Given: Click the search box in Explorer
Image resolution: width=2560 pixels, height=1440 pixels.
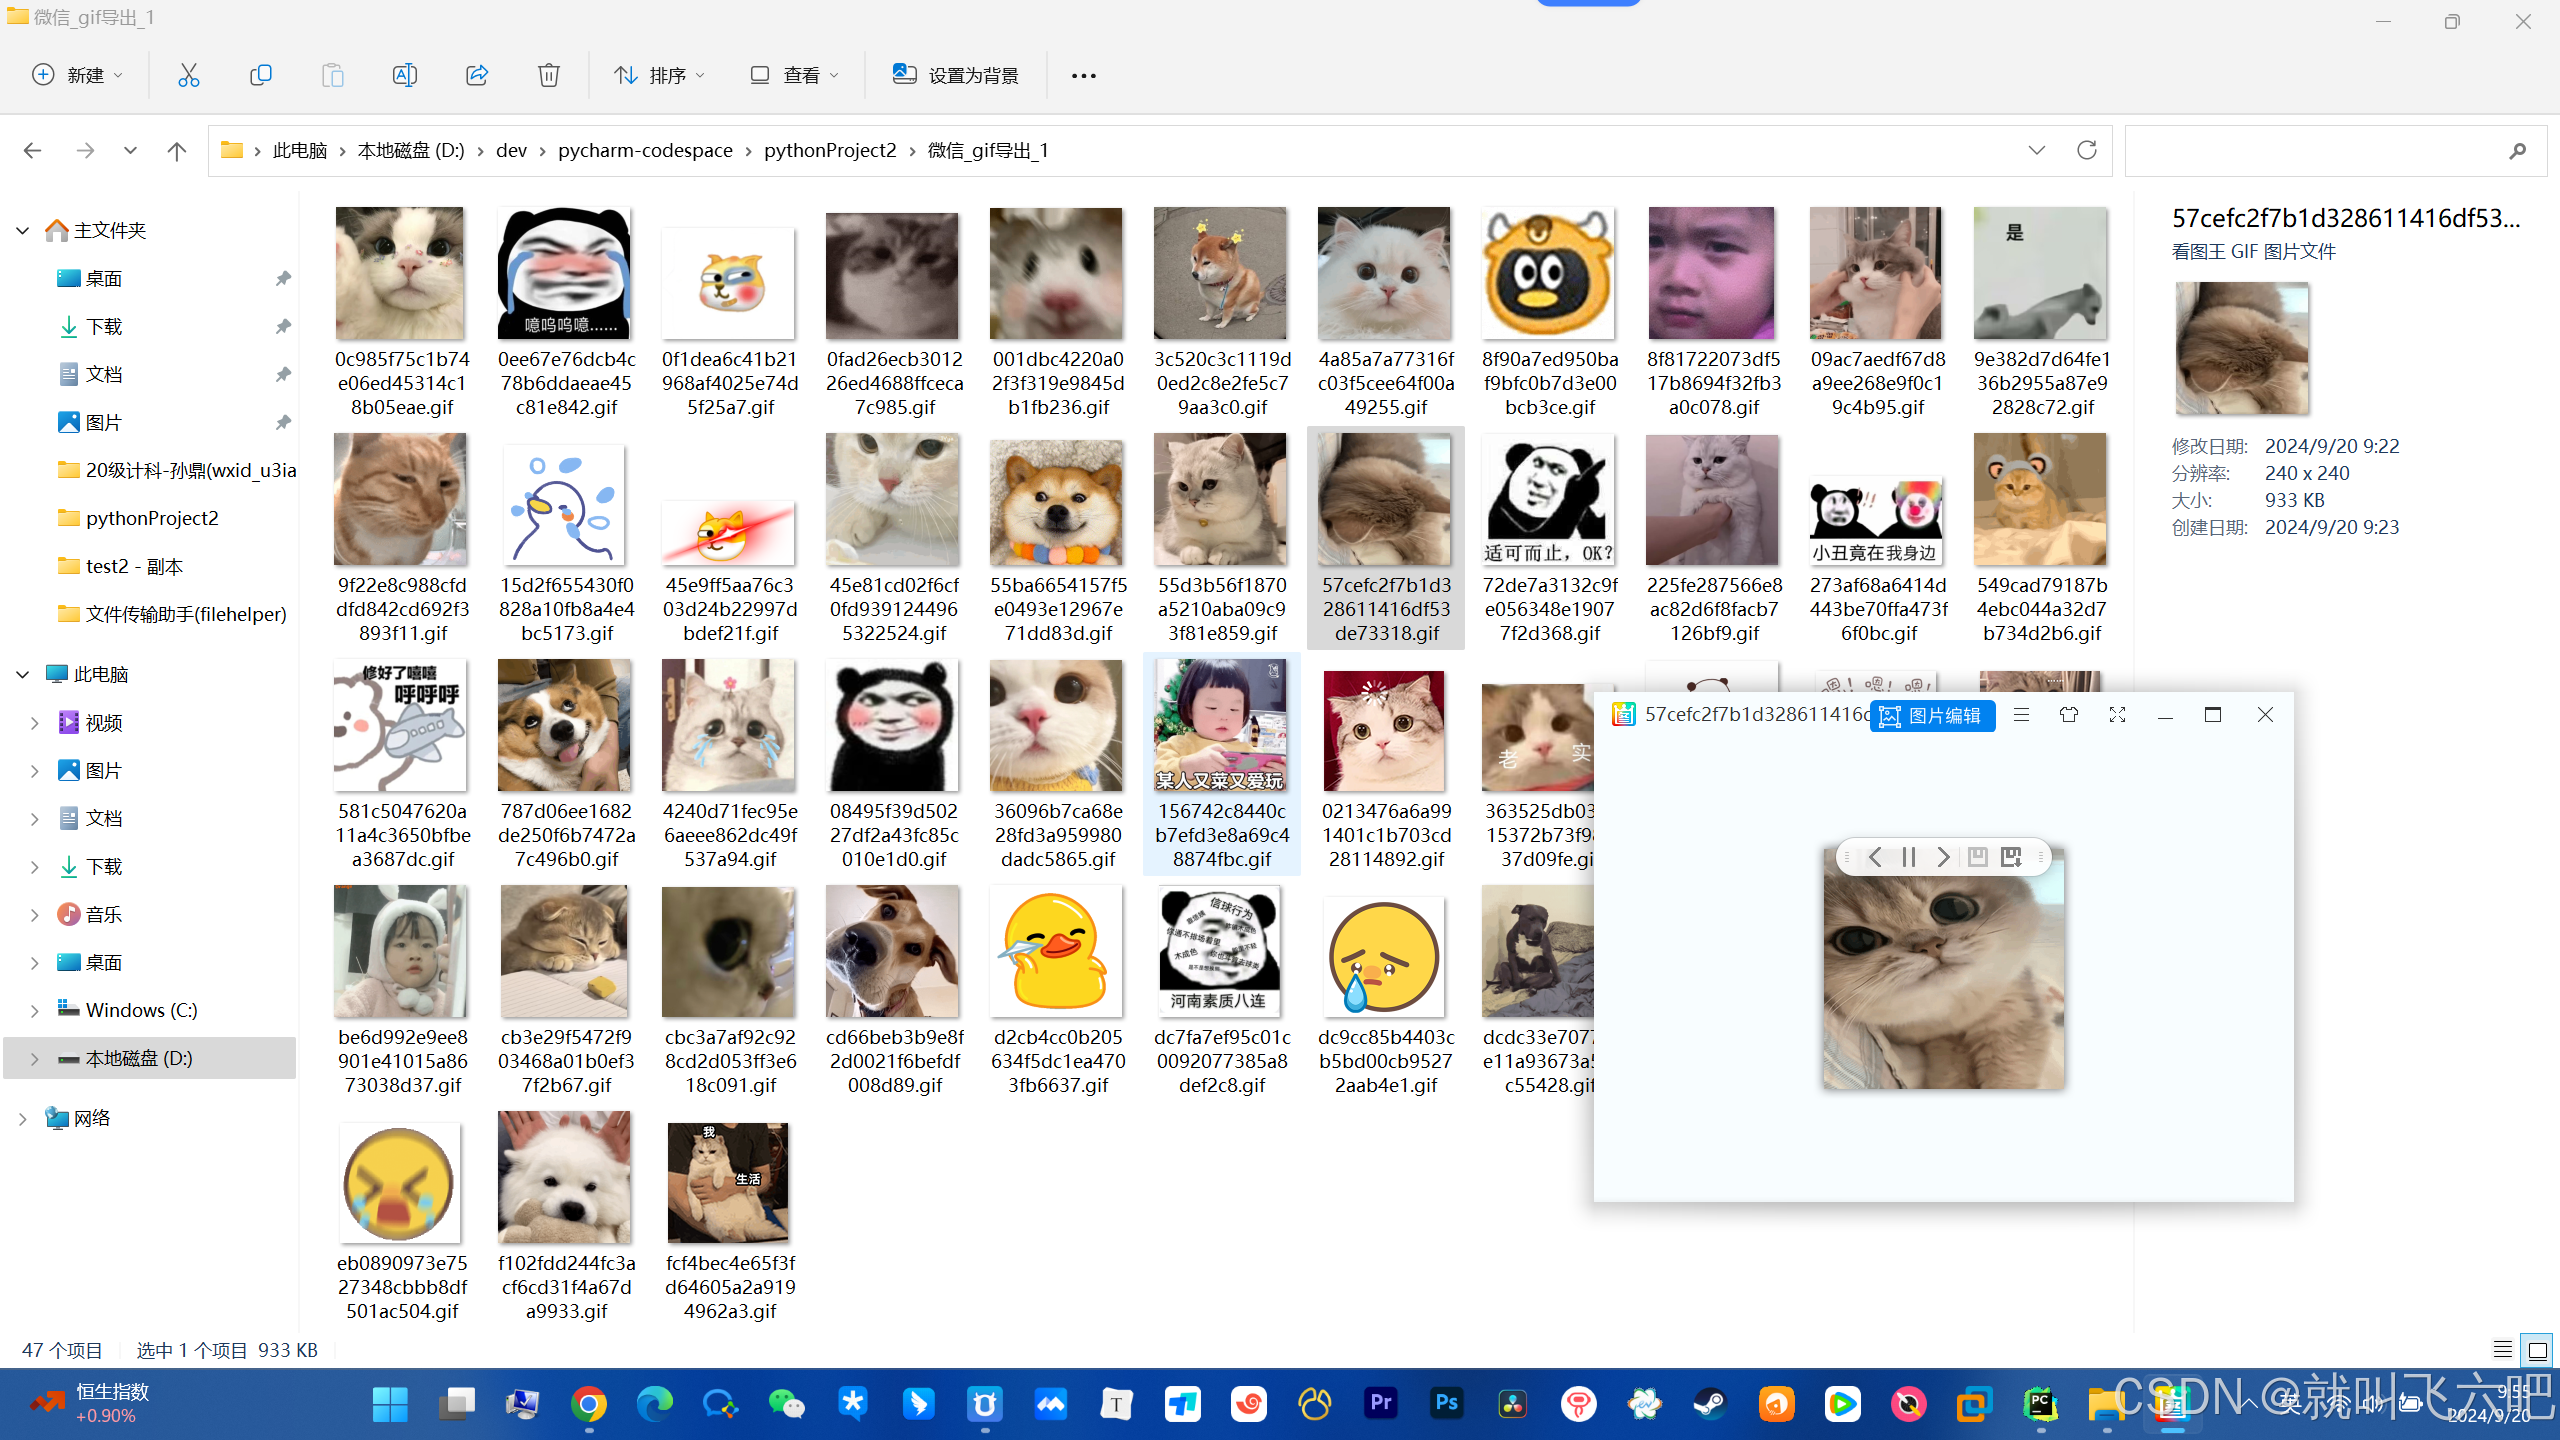Looking at the screenshot, I should [x=2310, y=151].
